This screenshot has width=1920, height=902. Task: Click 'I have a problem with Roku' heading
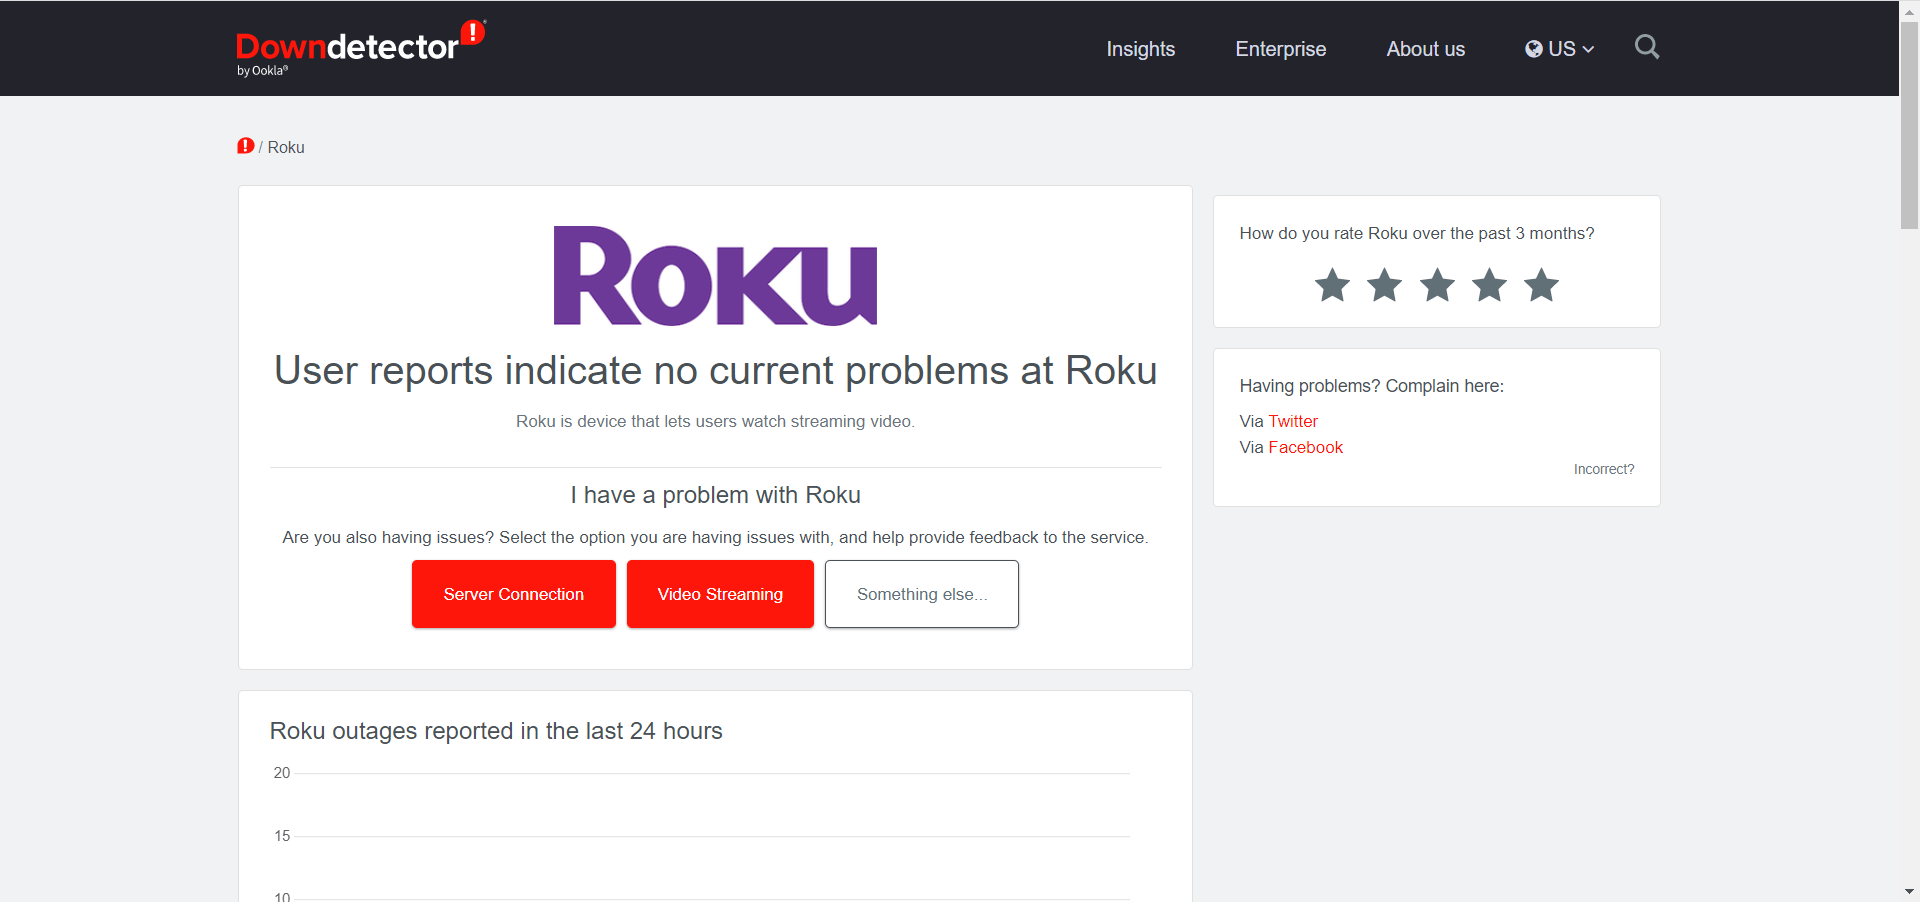[x=715, y=495]
